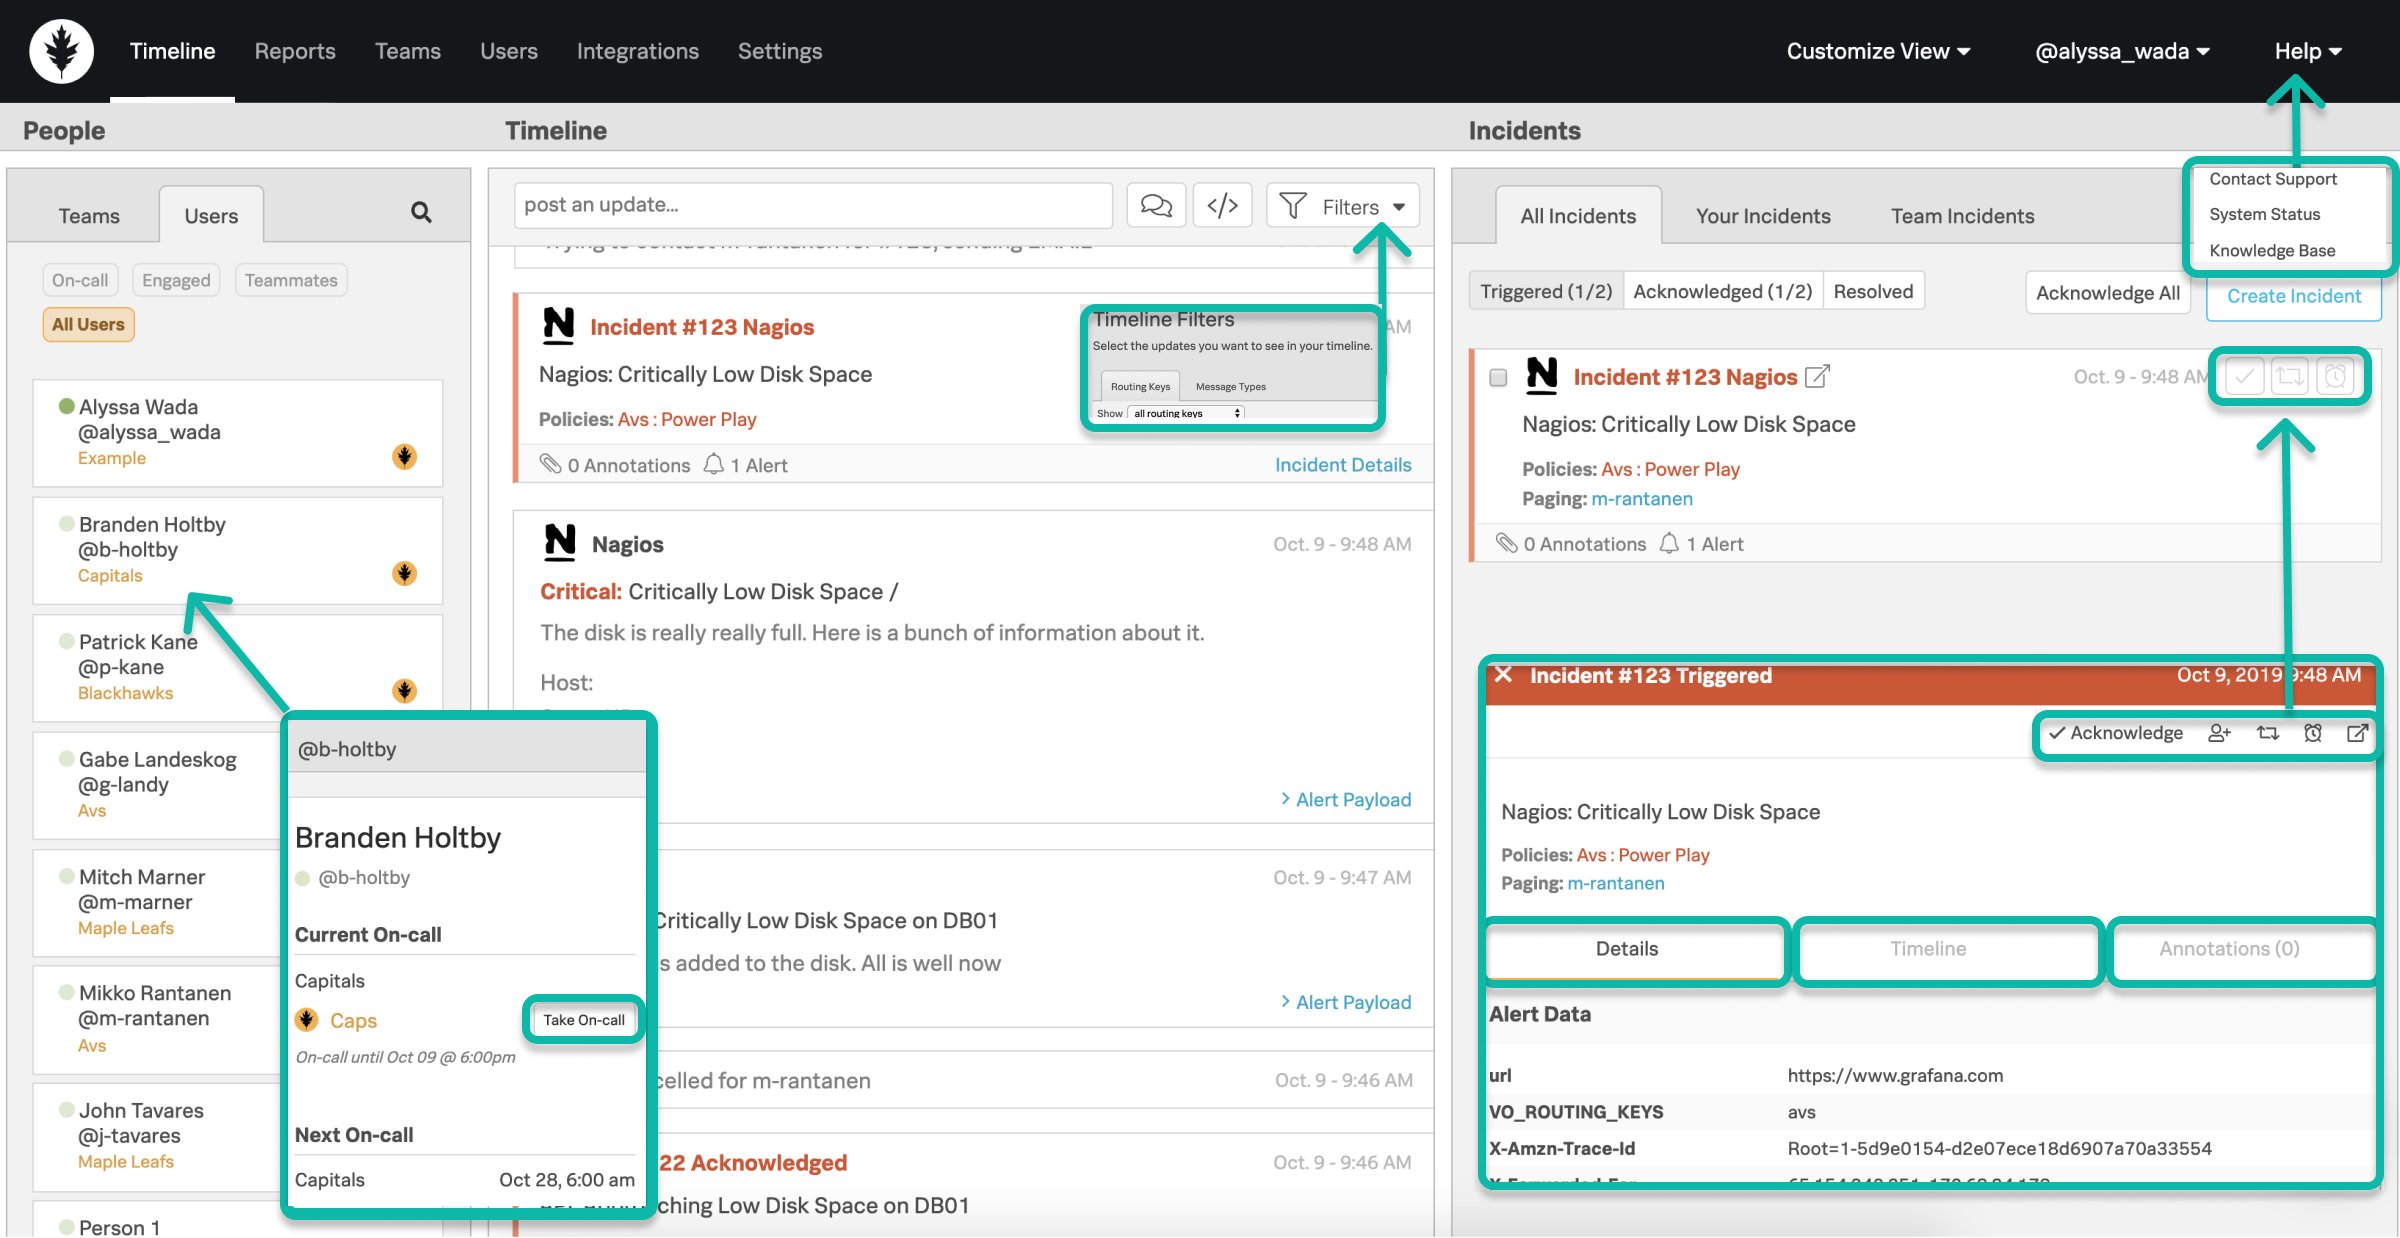Click add responders person-plus icon
Image resolution: width=2400 pixels, height=1238 pixels.
pos(2219,733)
